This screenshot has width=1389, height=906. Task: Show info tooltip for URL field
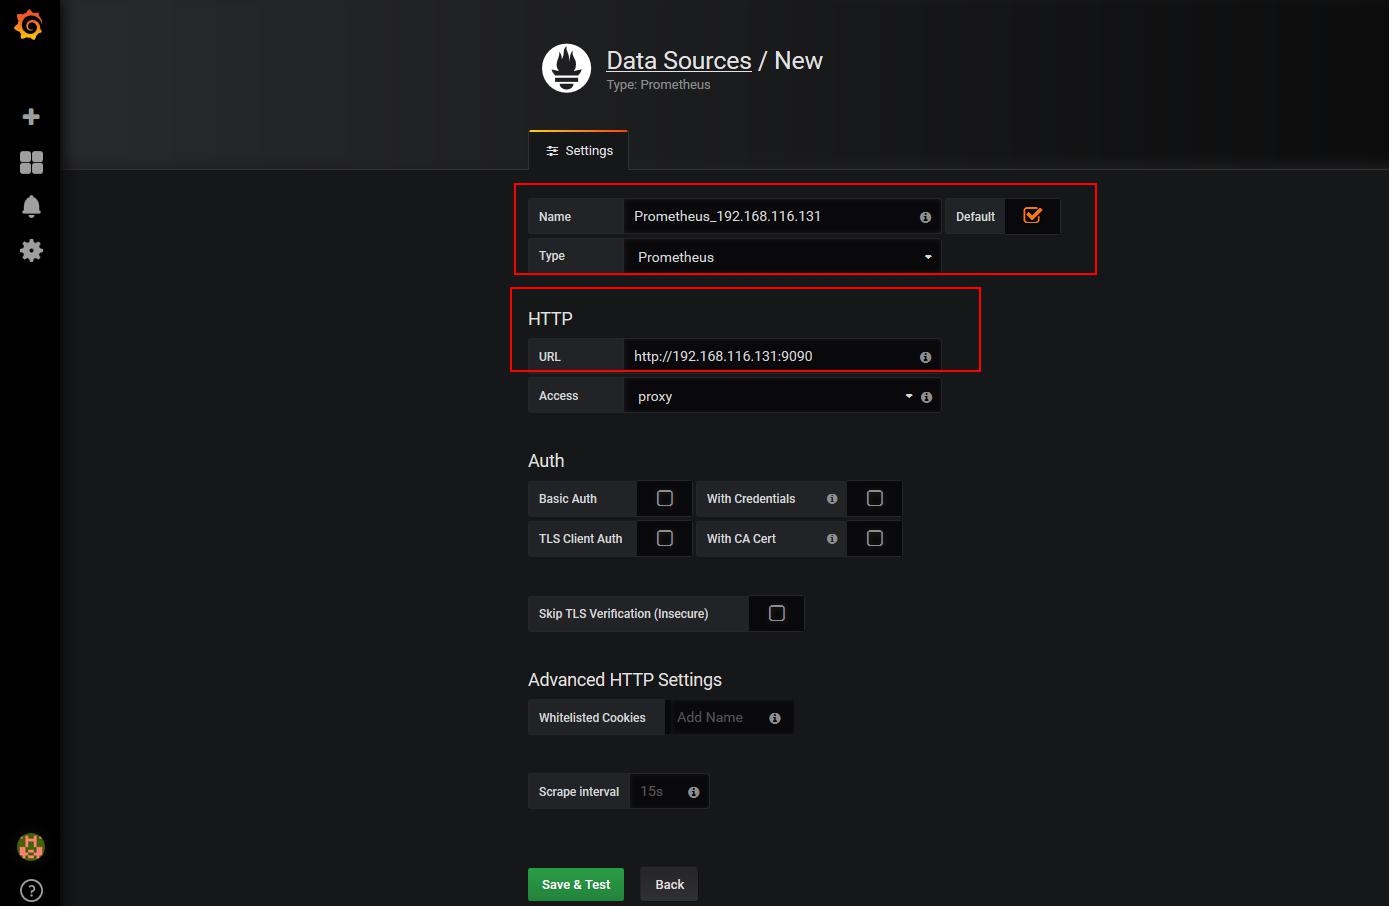pyautogui.click(x=925, y=357)
